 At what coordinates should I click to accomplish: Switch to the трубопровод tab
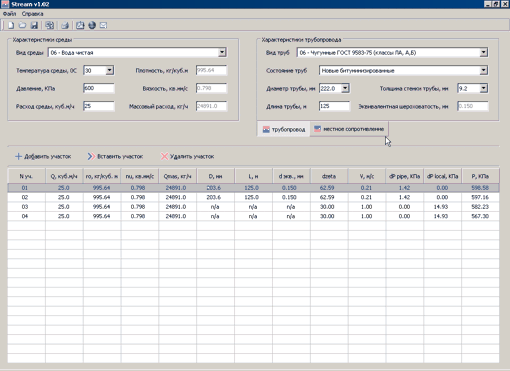(x=284, y=129)
